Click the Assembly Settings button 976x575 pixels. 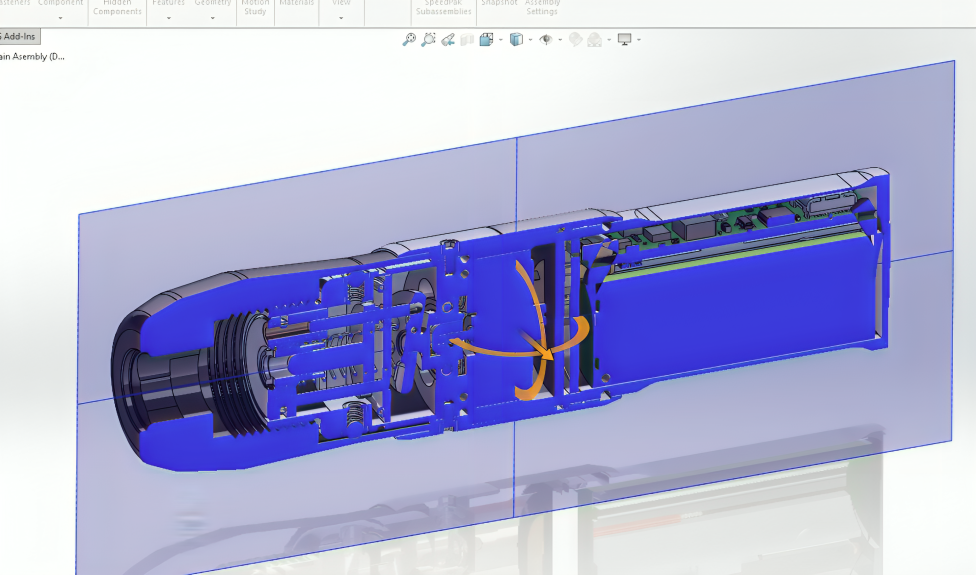tap(542, 7)
